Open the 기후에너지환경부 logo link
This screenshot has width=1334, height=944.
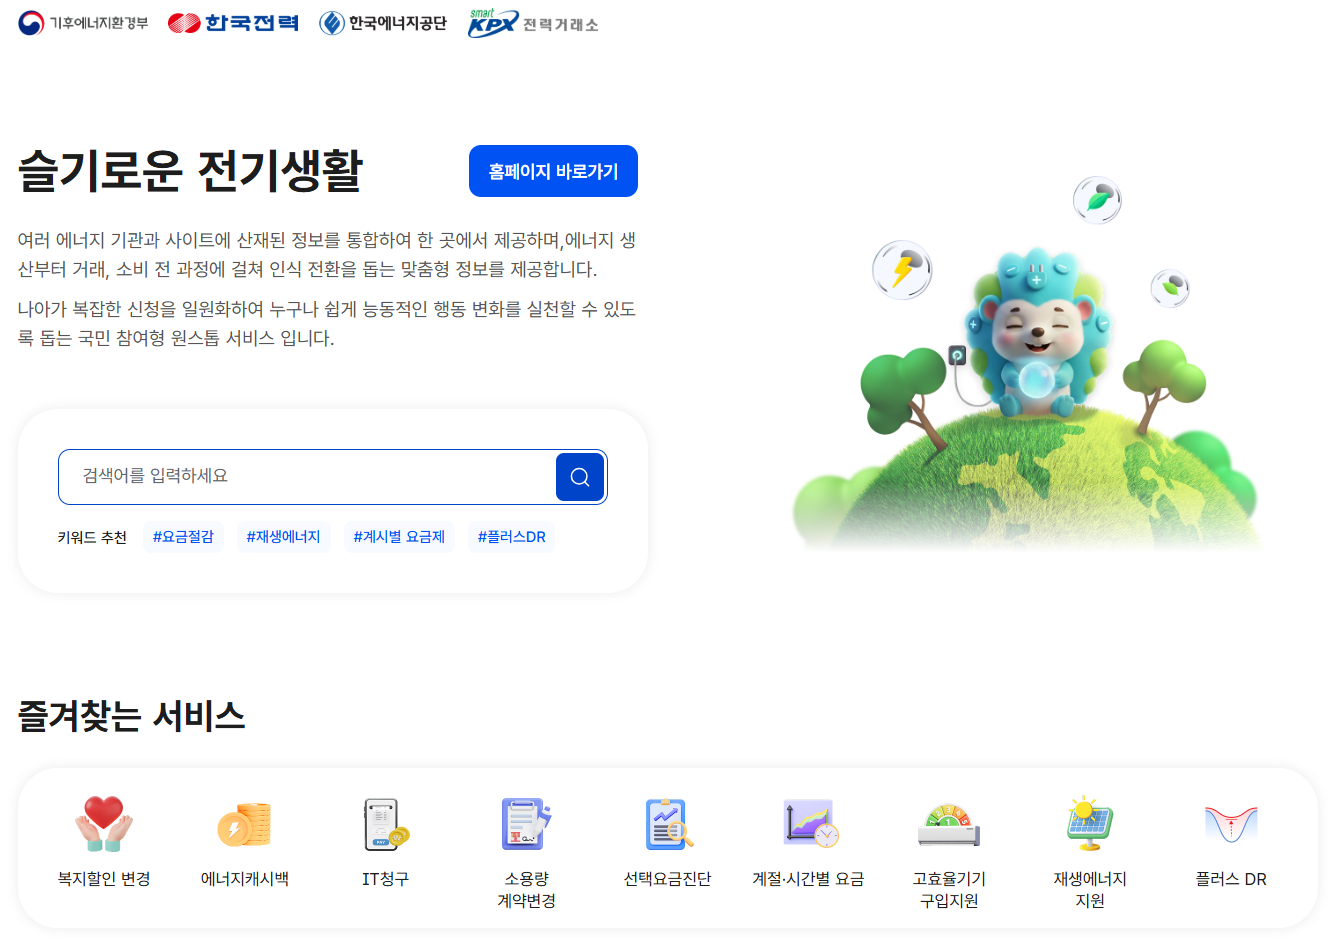coord(83,23)
